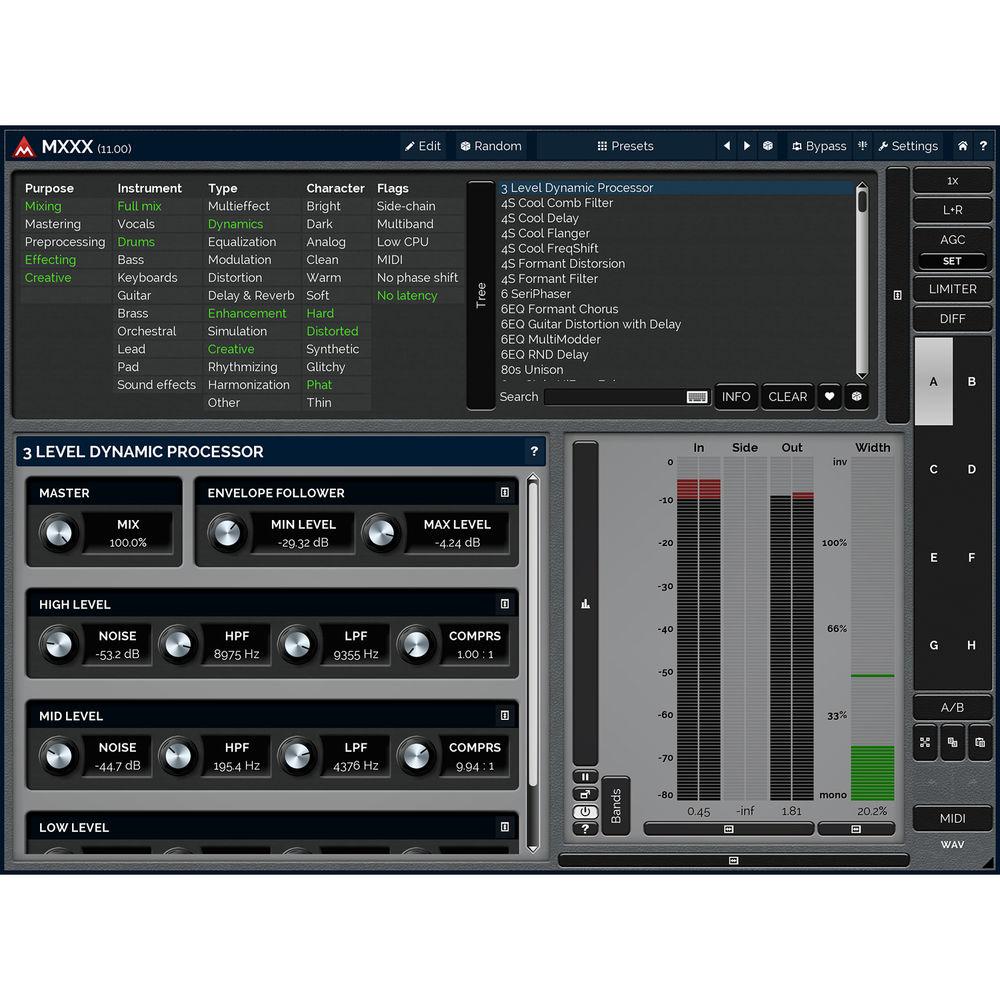Toggle the DIFF monitoring button
Image resolution: width=1000 pixels, height=1000 pixels.
click(952, 319)
